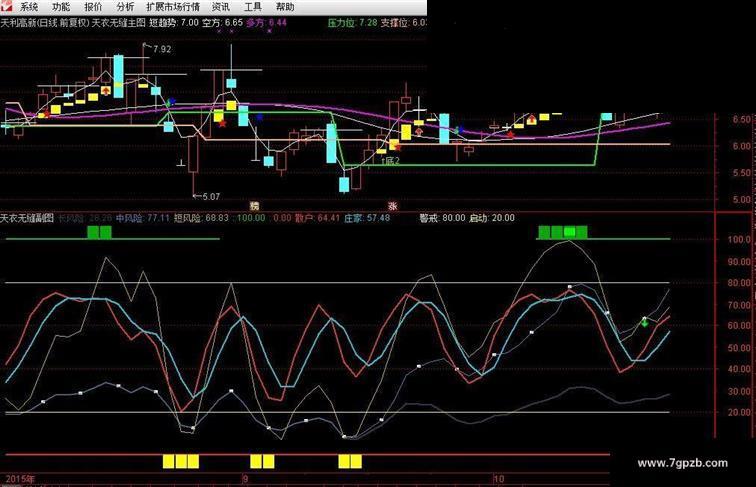
Task: Click the month 9 date axis label
Action: pyautogui.click(x=245, y=479)
